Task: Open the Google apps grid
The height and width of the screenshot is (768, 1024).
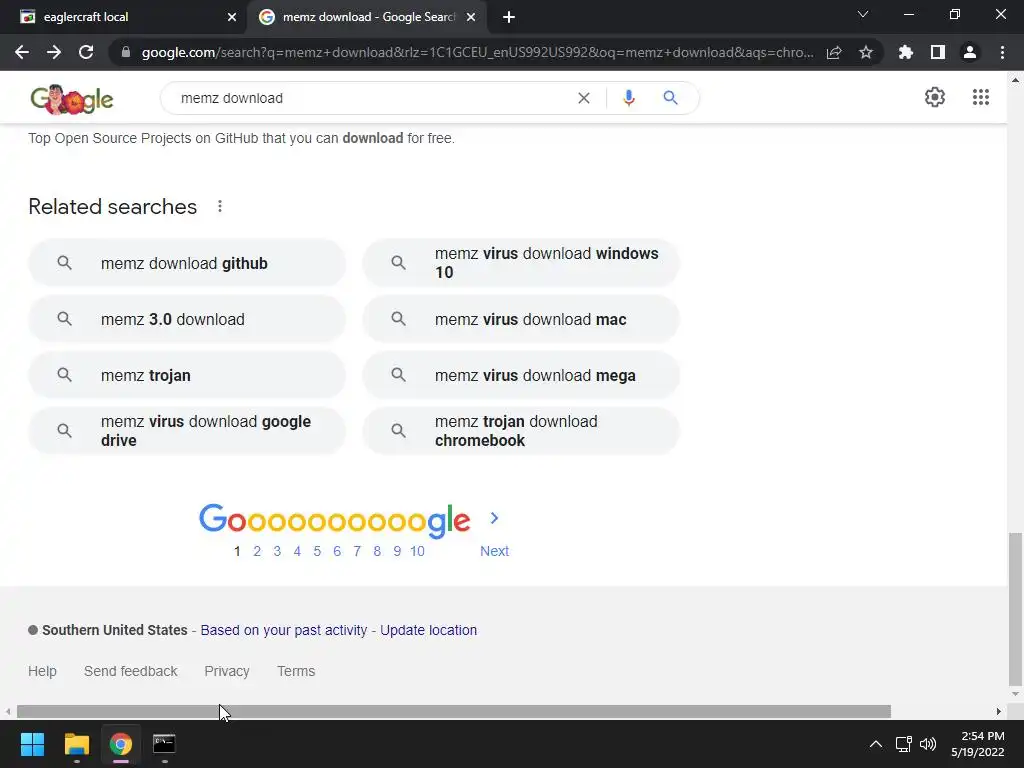Action: click(981, 97)
